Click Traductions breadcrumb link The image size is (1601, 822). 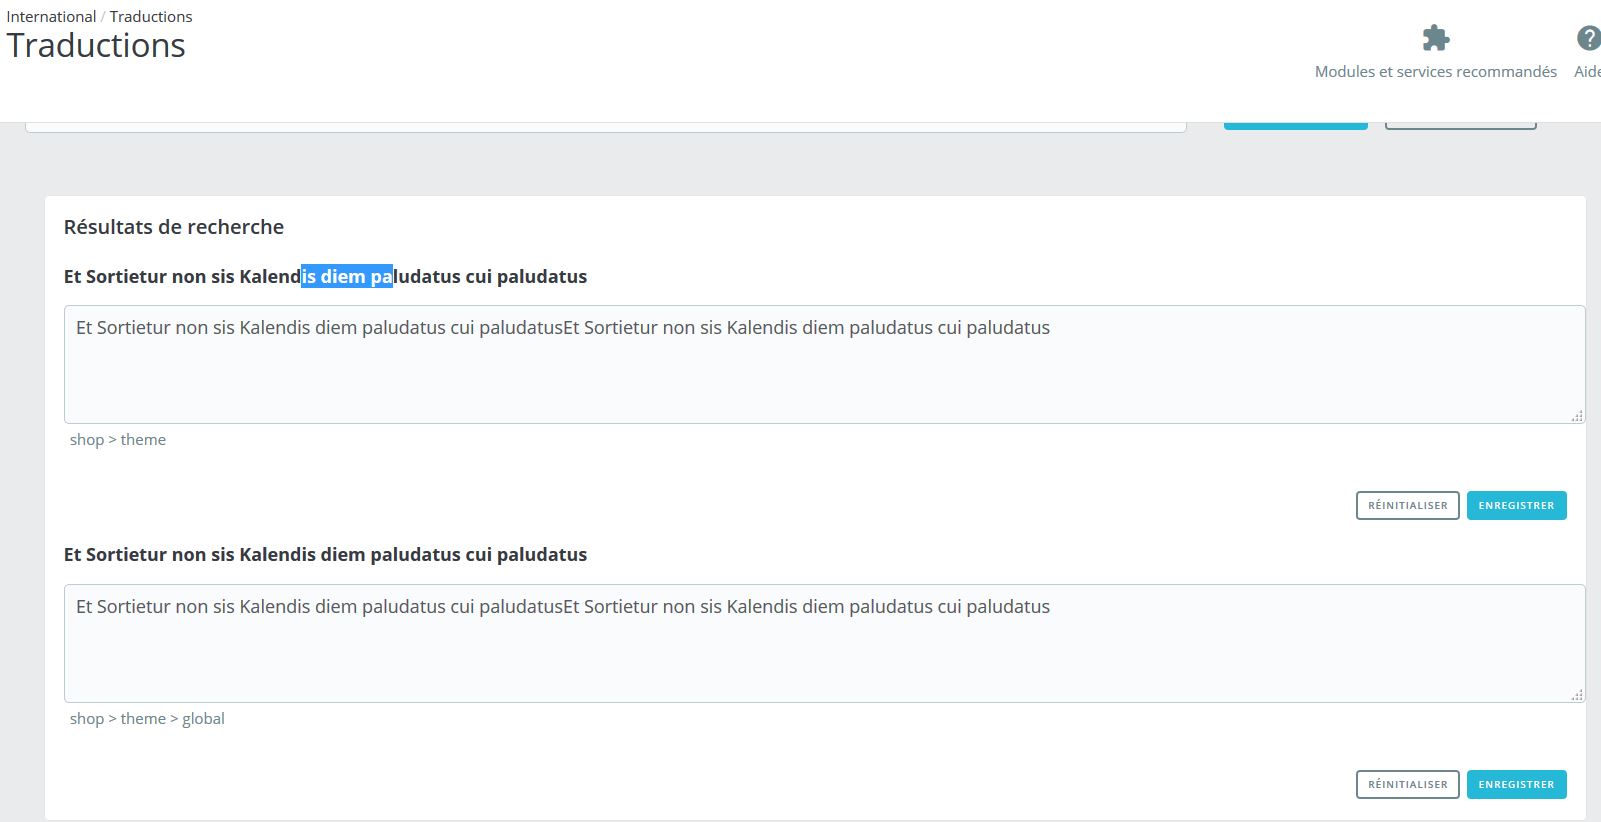[151, 16]
